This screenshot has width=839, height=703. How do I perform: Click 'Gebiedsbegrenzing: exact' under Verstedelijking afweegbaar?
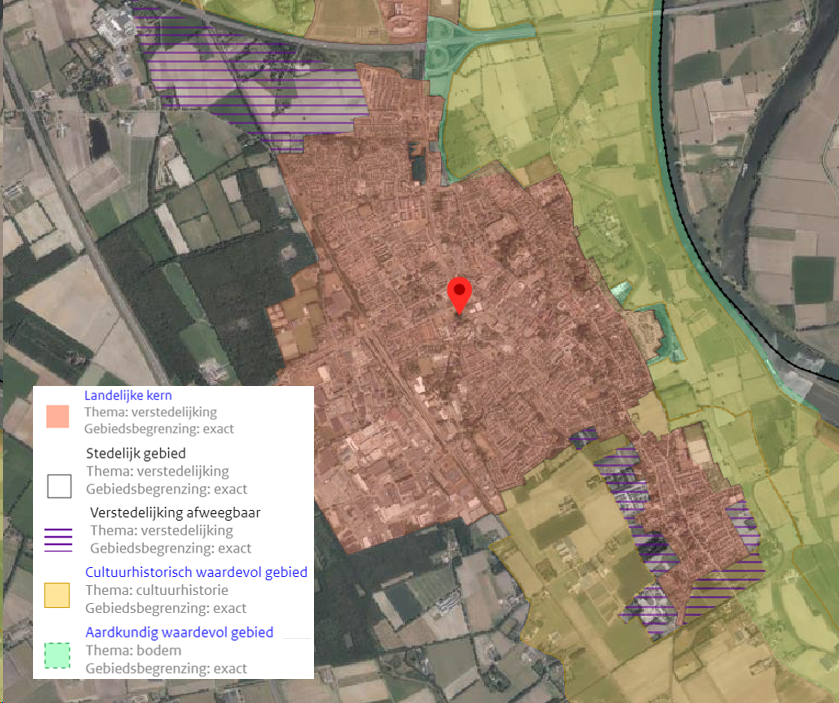pos(171,548)
